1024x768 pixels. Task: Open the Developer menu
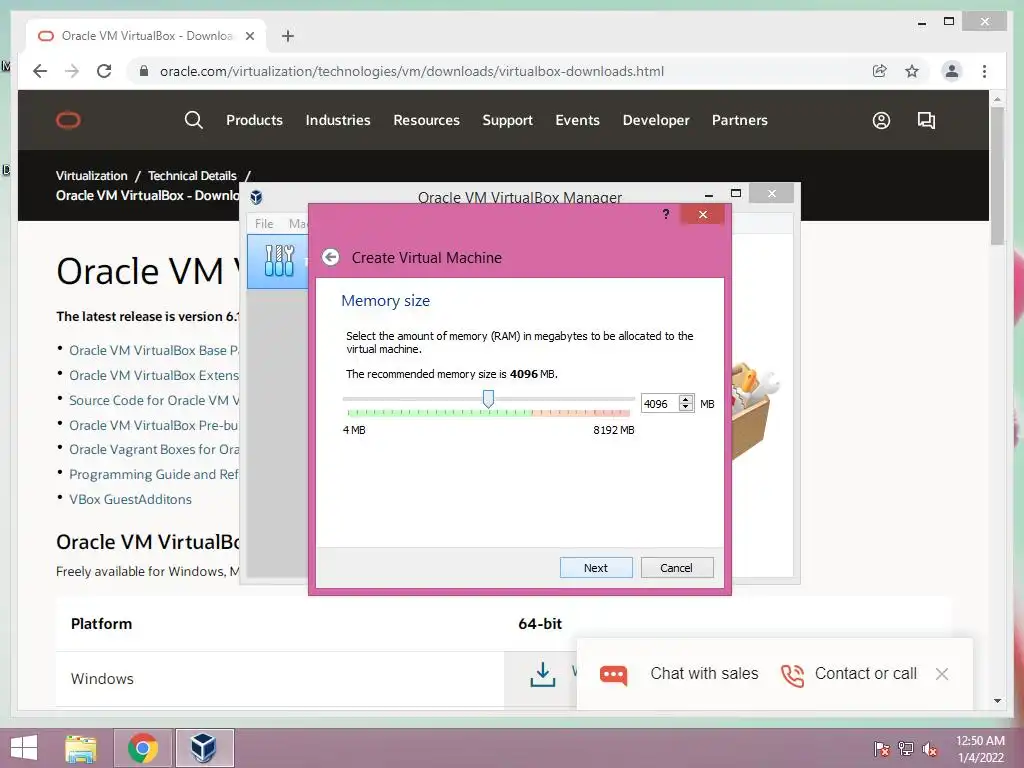tap(656, 120)
